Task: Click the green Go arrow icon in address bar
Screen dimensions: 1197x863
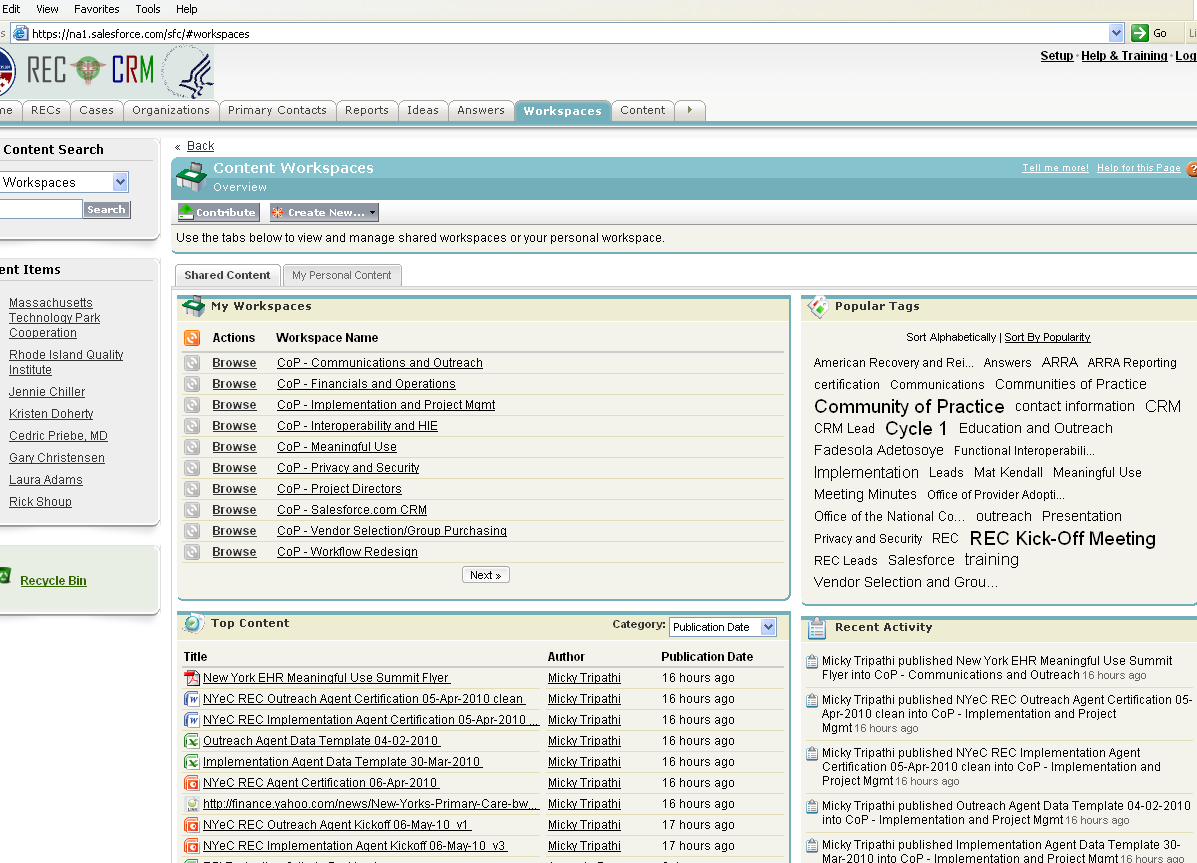Action: tap(1139, 33)
